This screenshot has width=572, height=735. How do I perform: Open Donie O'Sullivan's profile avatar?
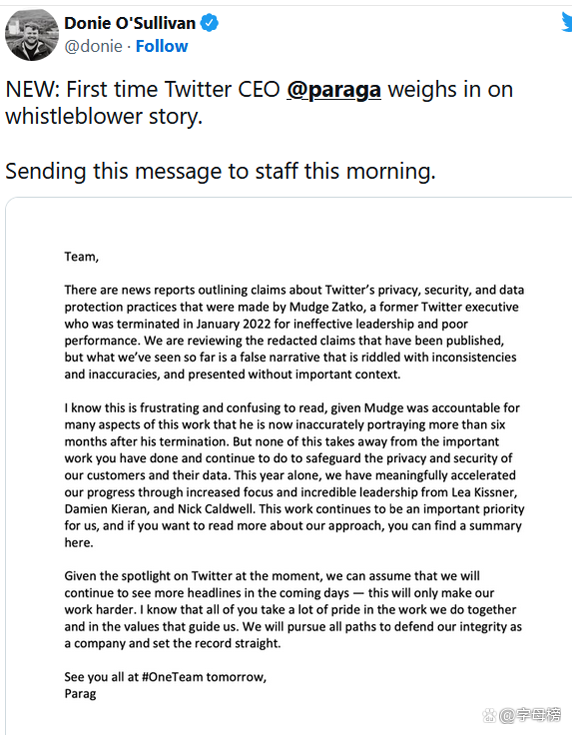pyautogui.click(x=31, y=35)
